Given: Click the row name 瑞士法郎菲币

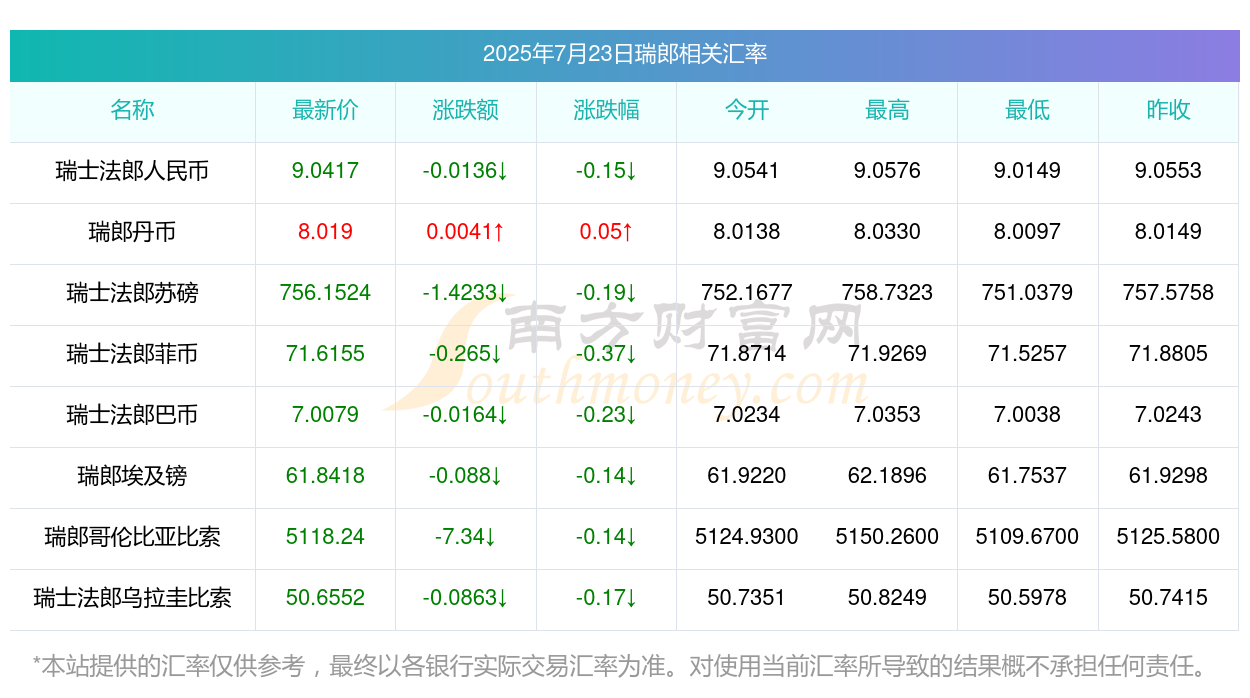Looking at the screenshot, I should [x=132, y=354].
